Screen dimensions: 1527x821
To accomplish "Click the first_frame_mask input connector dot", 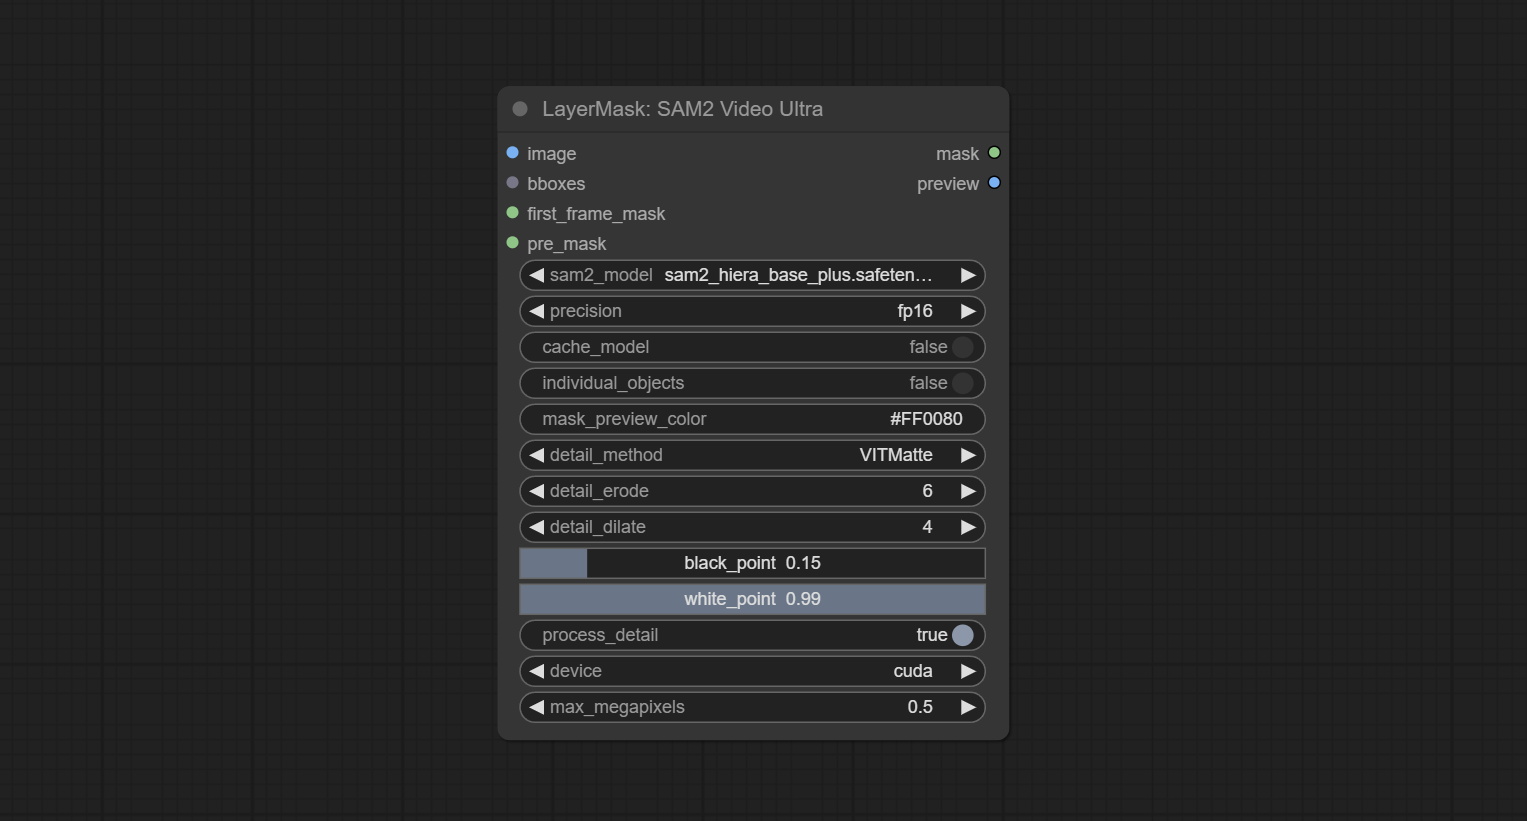I will 513,213.
